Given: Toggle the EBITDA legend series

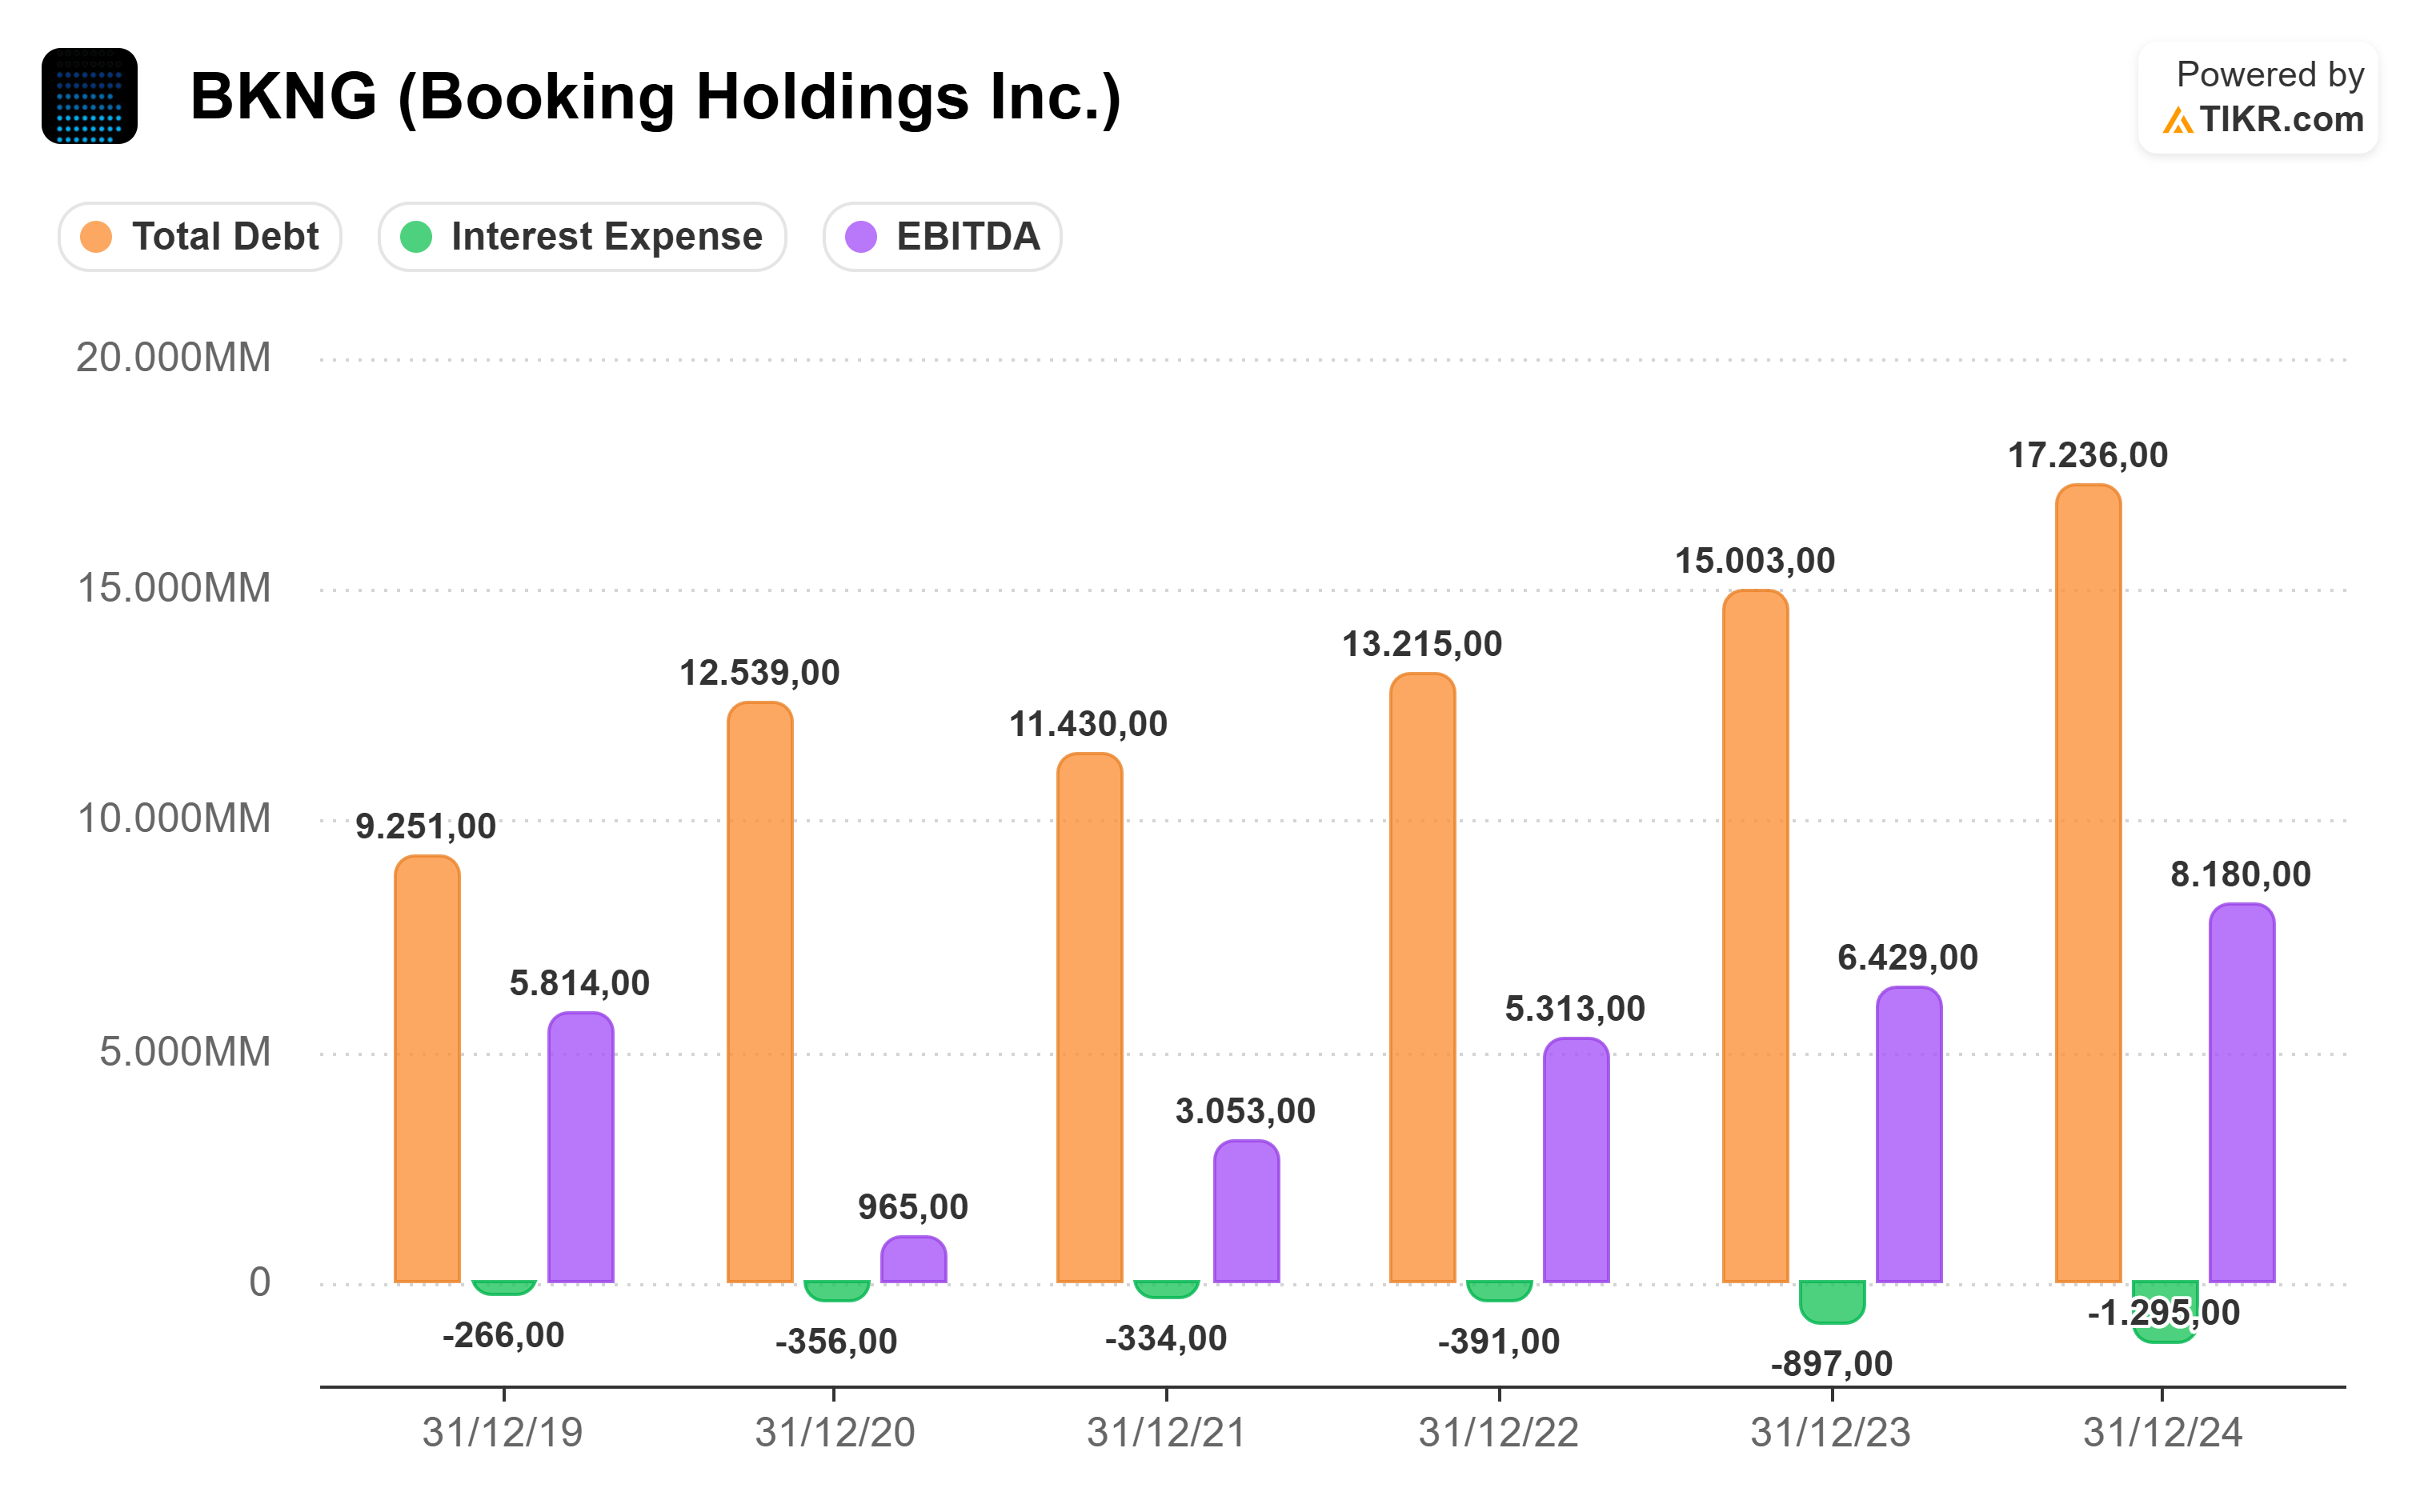Looking at the screenshot, I should [x=942, y=237].
